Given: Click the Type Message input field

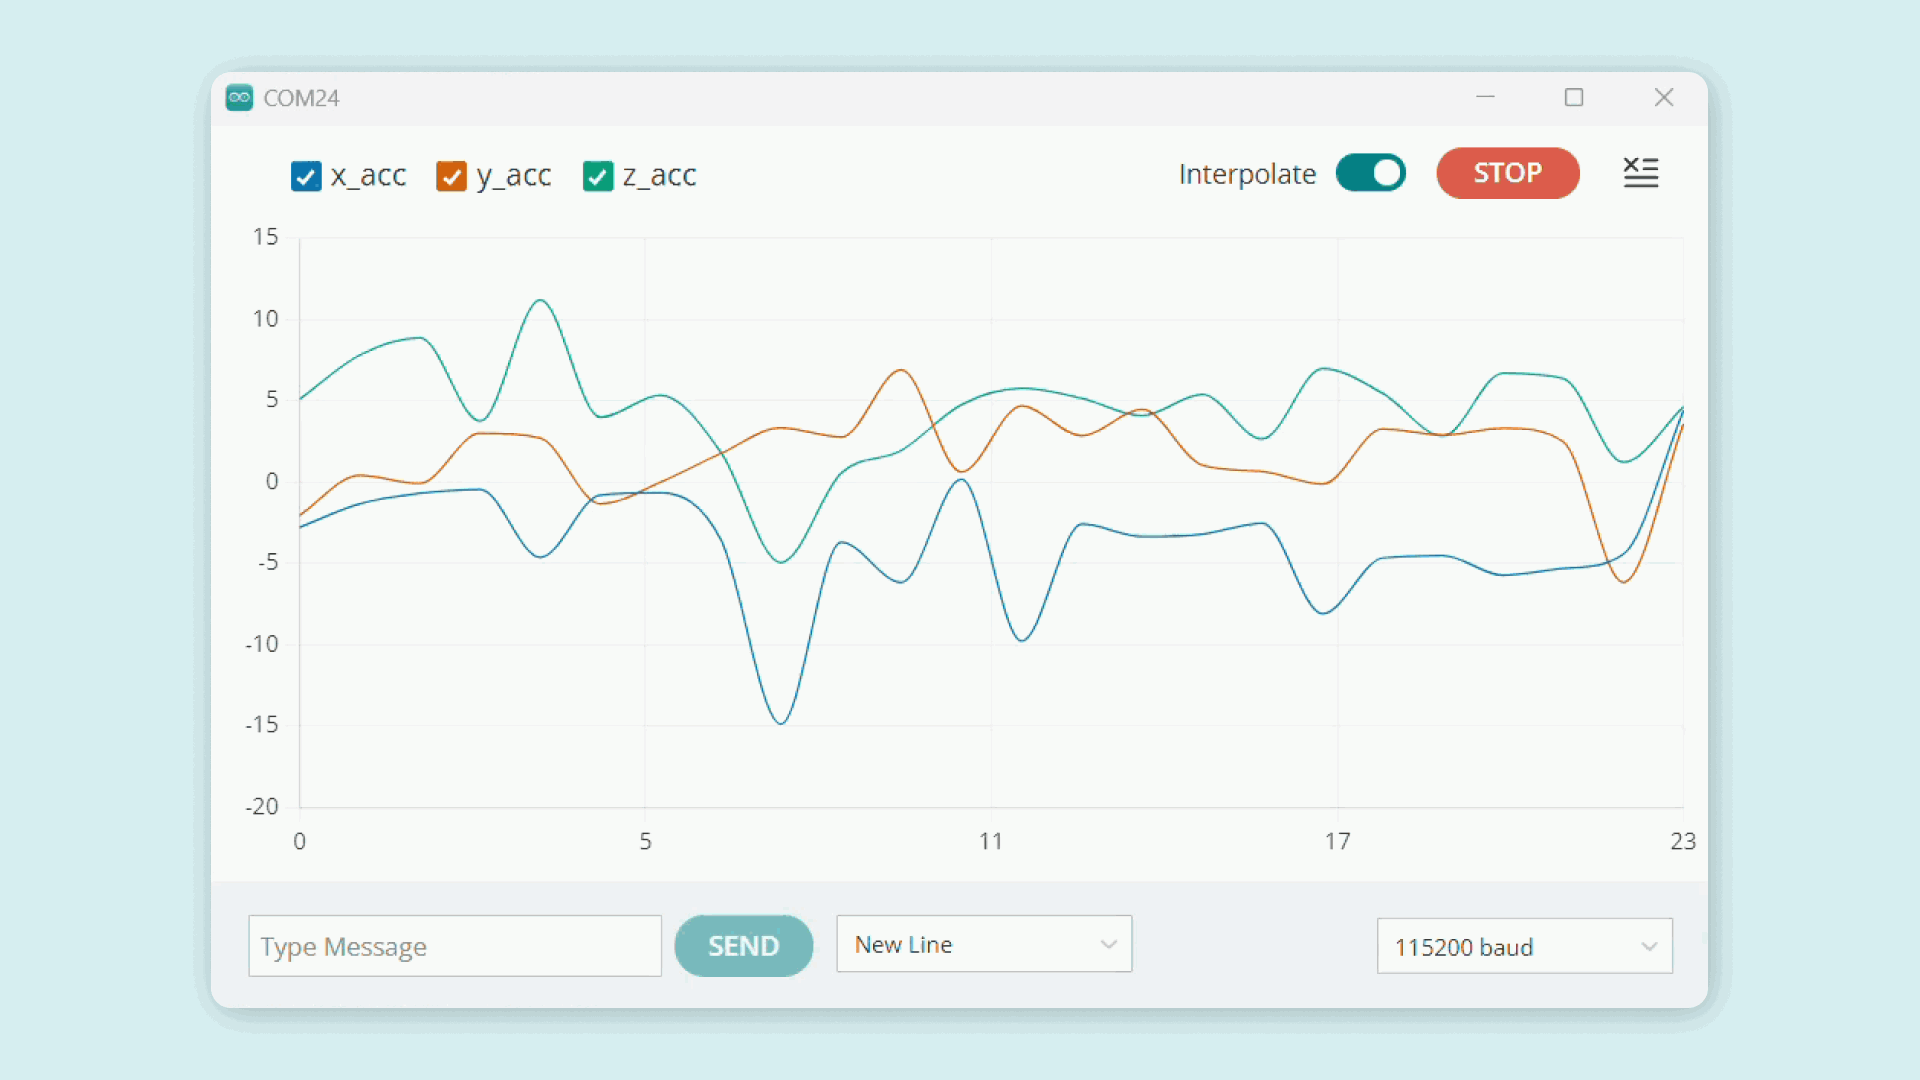Looking at the screenshot, I should coord(455,946).
